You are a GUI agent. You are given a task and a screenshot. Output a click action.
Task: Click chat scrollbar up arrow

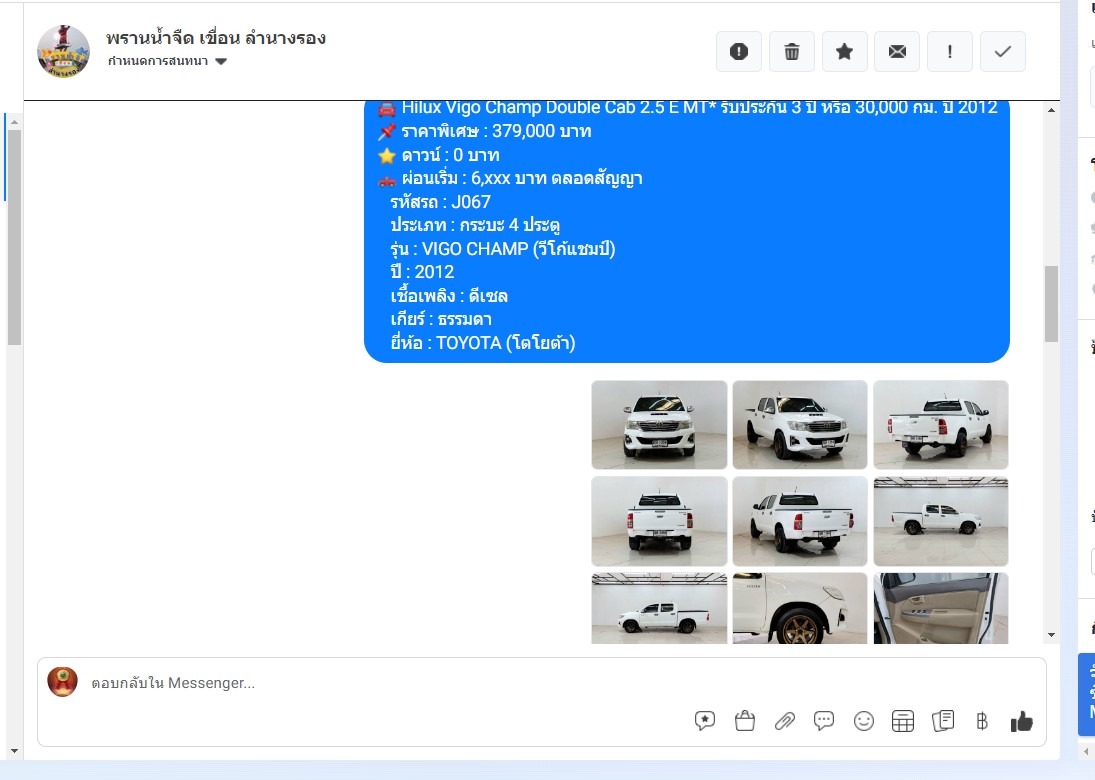(1052, 110)
